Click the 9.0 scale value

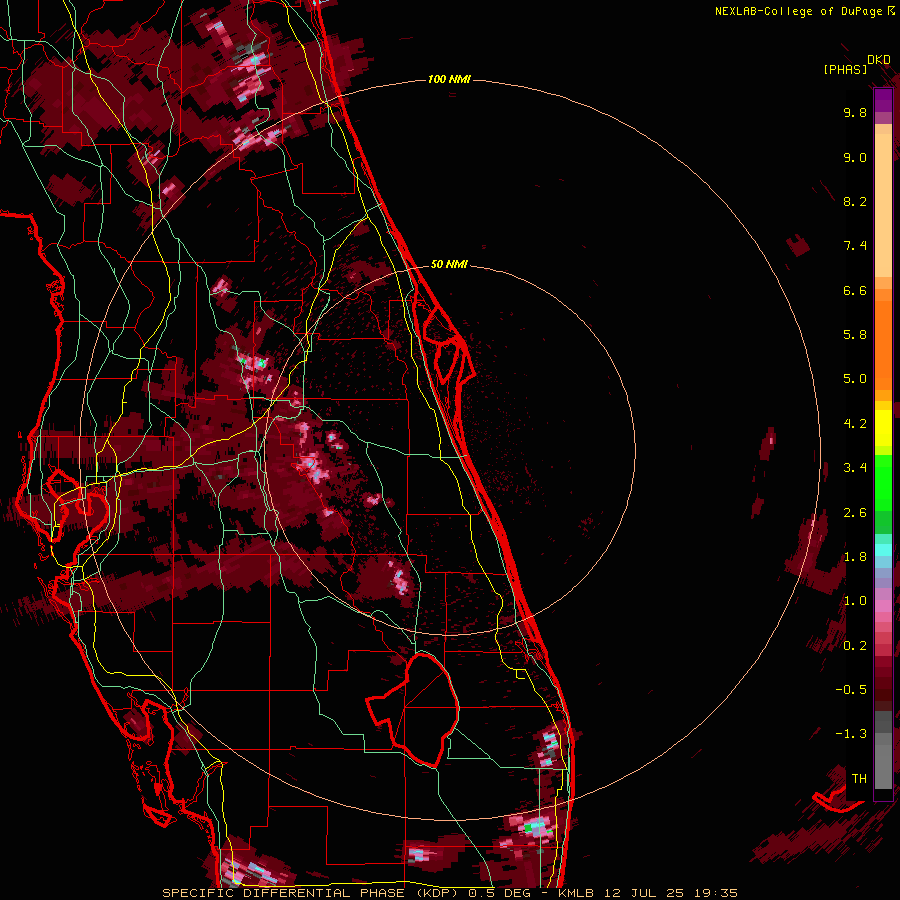pyautogui.click(x=855, y=157)
